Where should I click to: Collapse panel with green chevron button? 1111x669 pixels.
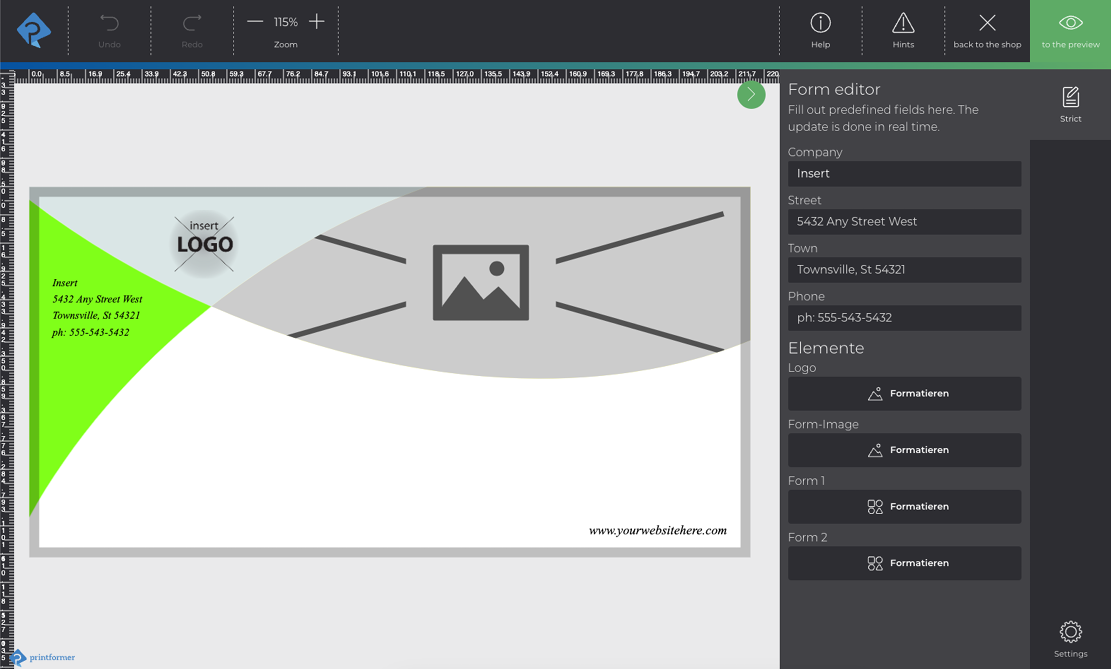pyautogui.click(x=751, y=94)
